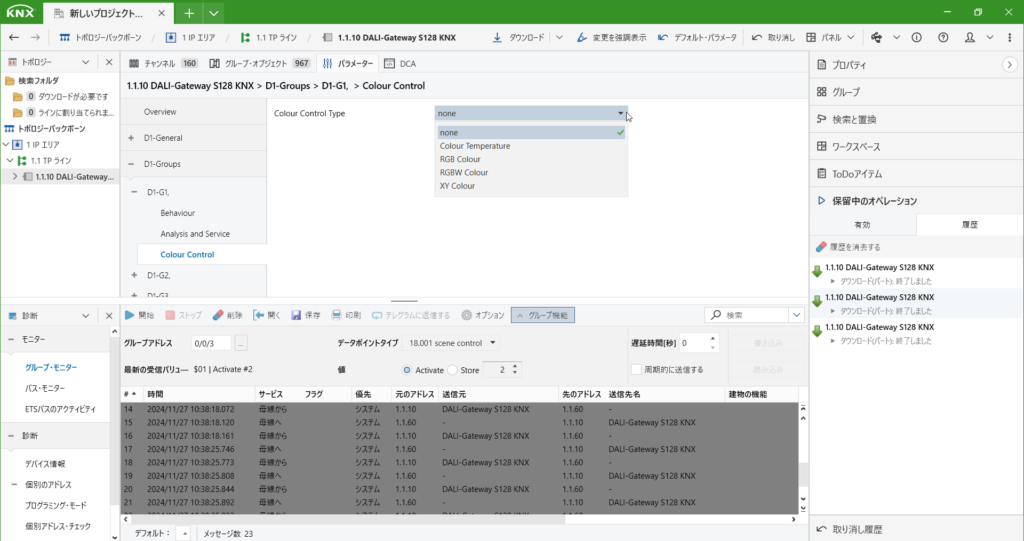Open the more options kebab menu

(1010, 38)
